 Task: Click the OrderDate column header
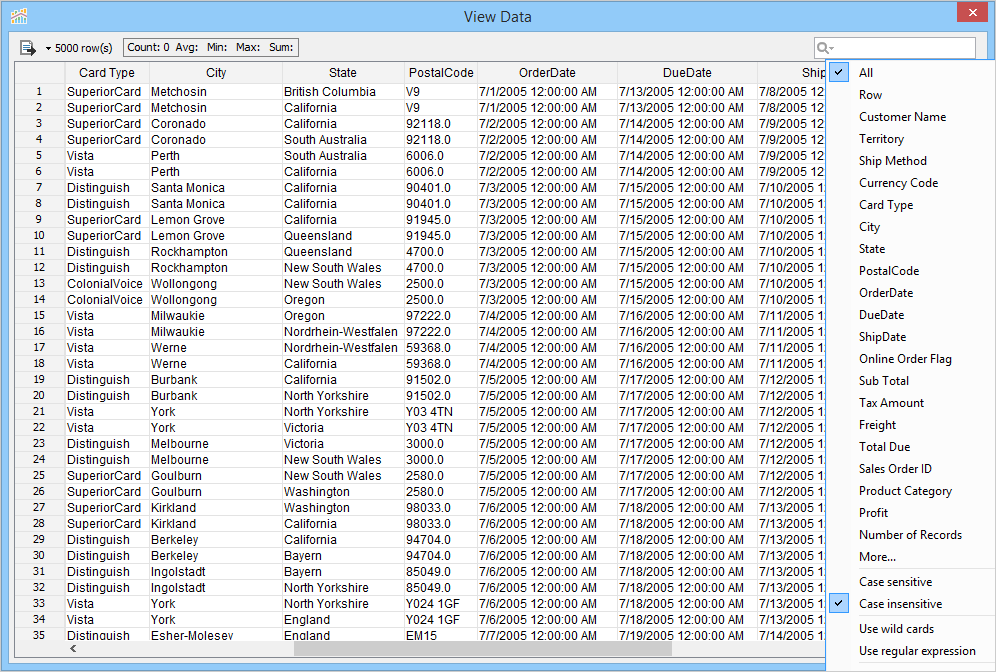[x=547, y=72]
